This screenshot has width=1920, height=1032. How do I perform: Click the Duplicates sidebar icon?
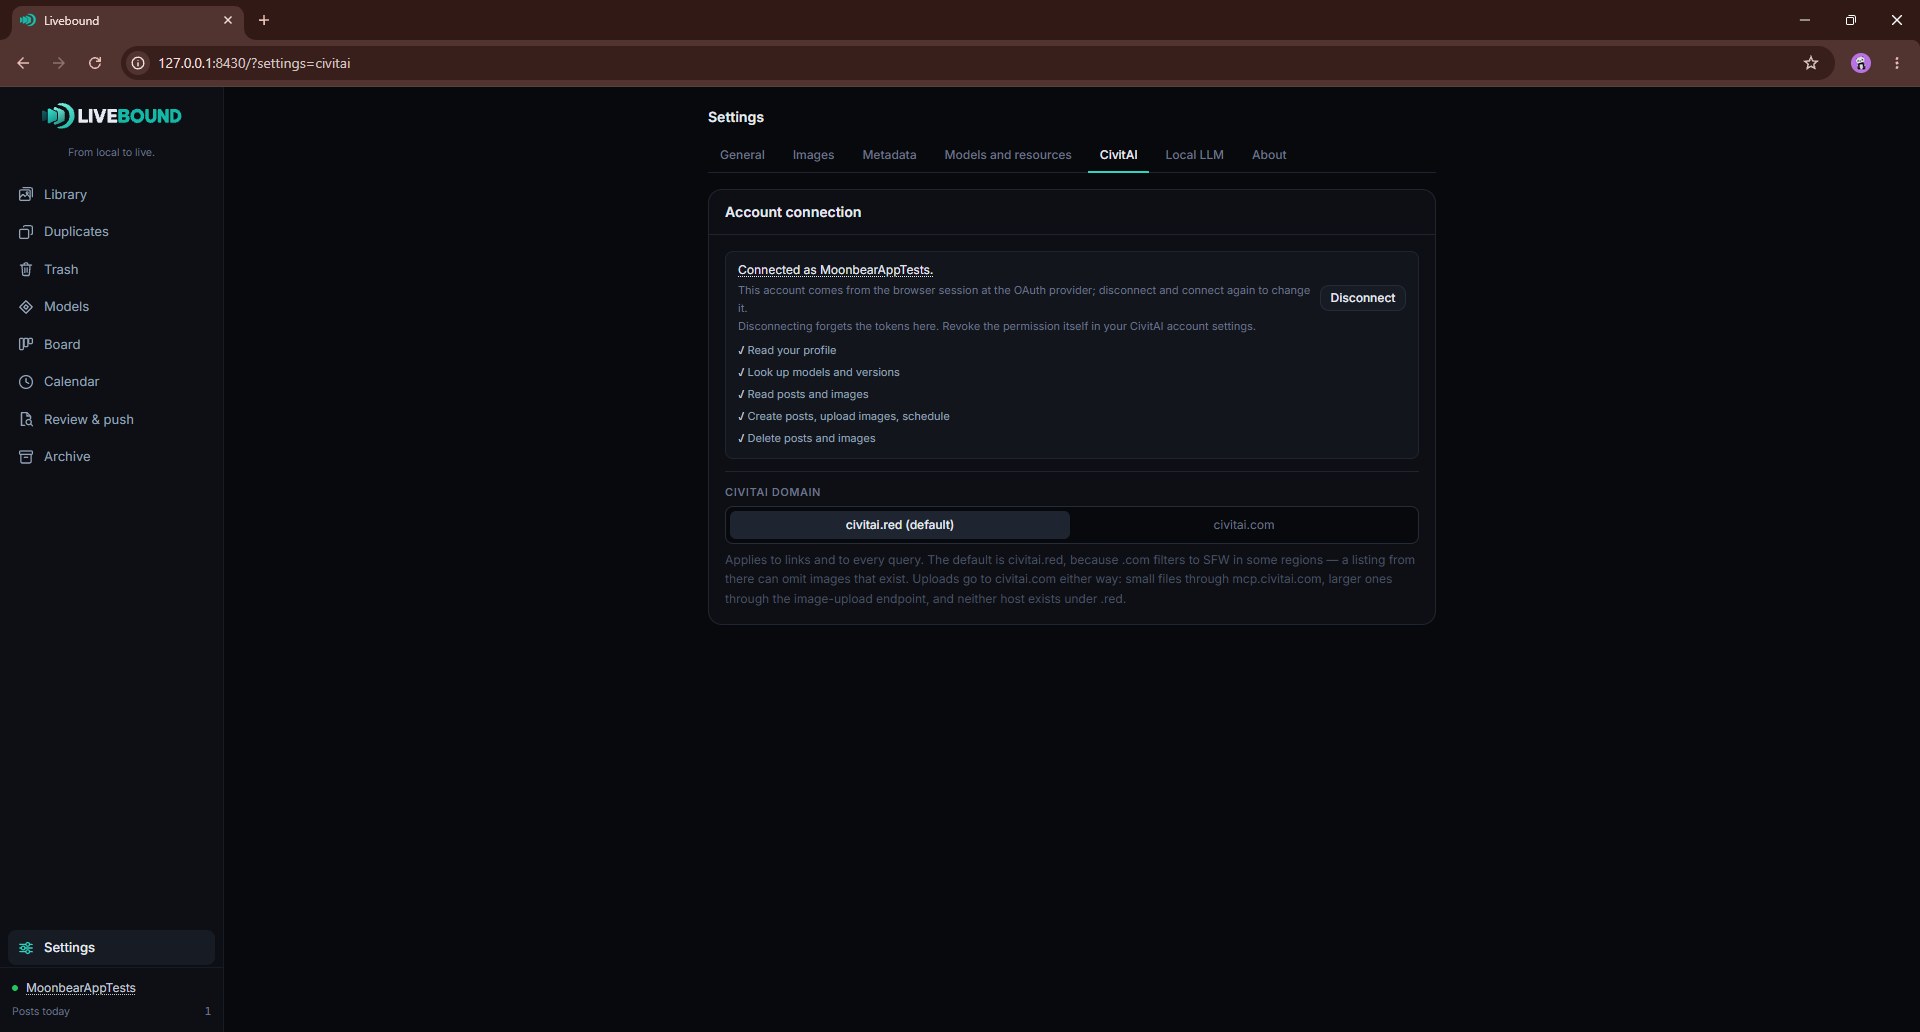(26, 232)
